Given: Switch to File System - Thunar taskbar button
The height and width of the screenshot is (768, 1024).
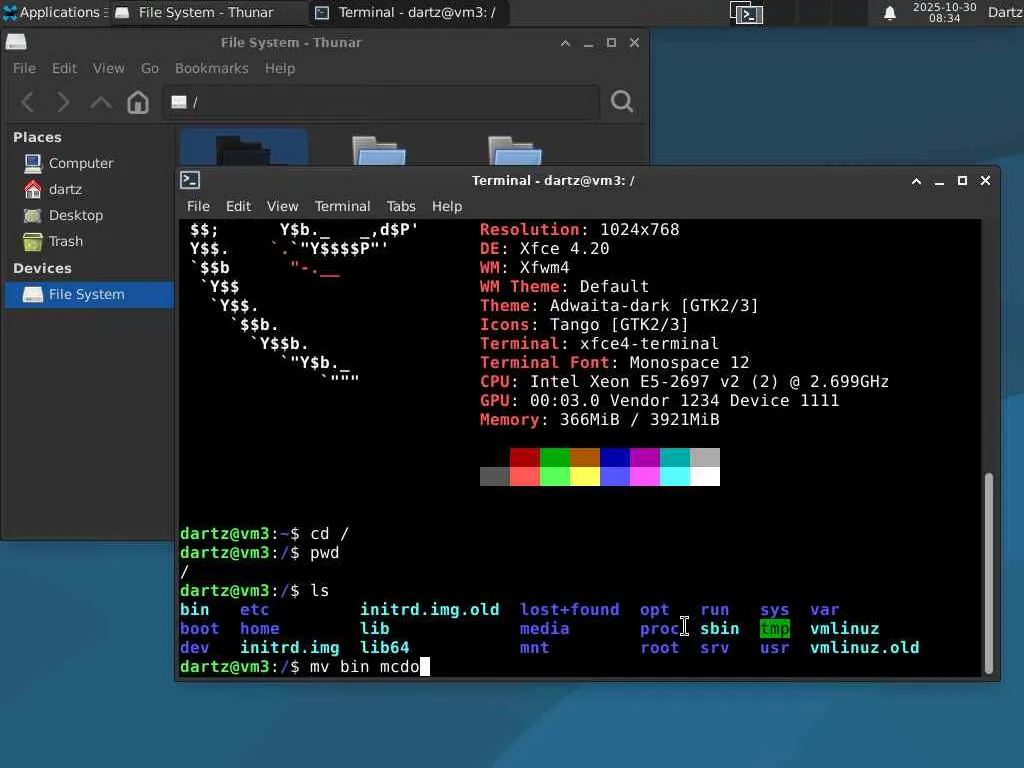Looking at the screenshot, I should coord(208,12).
